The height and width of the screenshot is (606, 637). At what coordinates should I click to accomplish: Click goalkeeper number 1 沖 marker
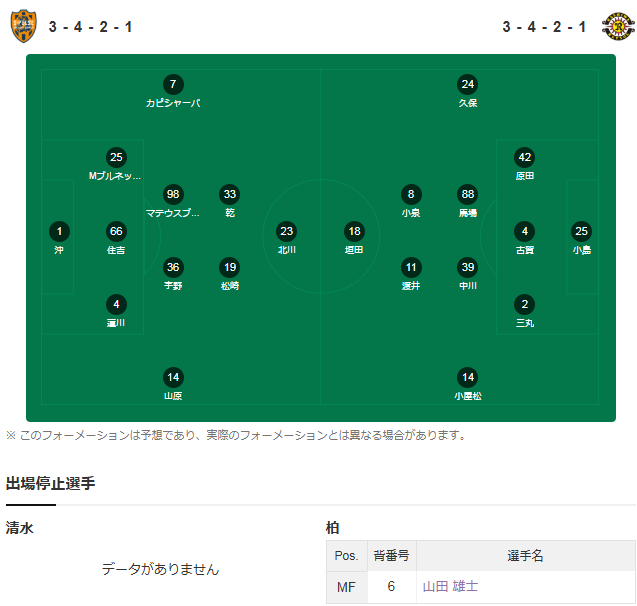point(59,232)
